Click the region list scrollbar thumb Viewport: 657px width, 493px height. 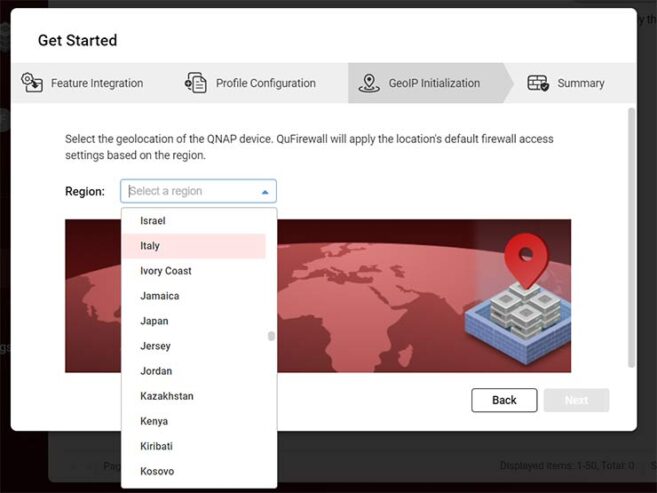point(270,337)
